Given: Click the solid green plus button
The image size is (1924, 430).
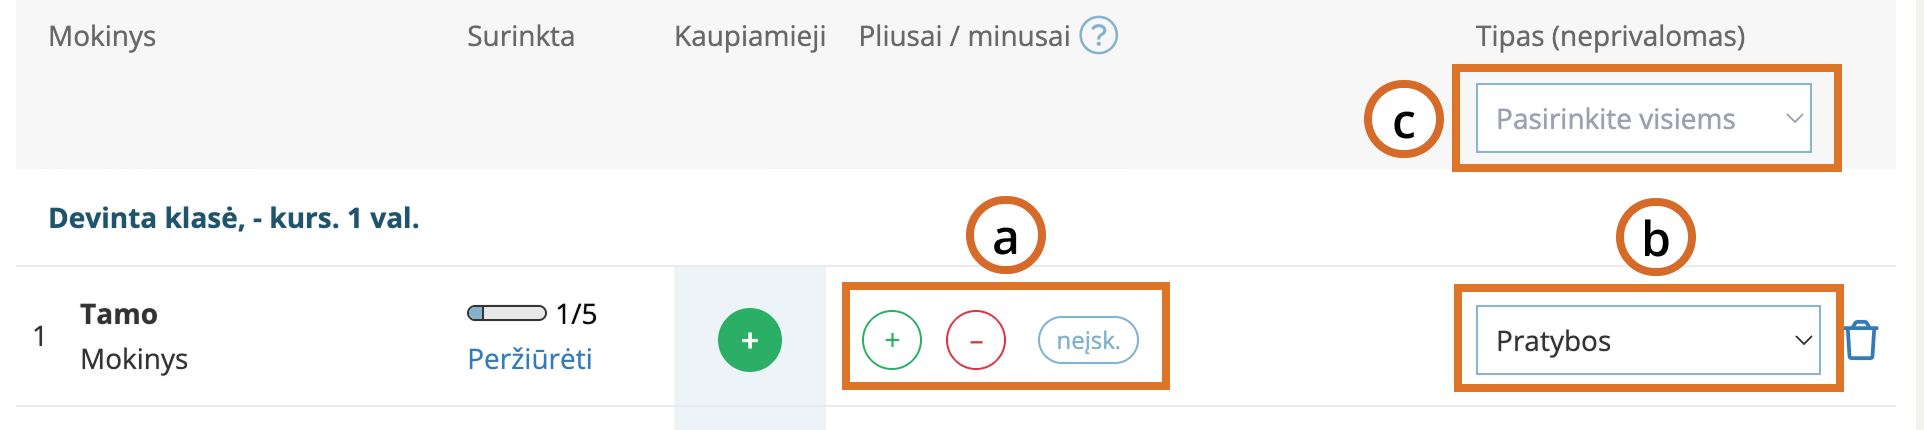Looking at the screenshot, I should [x=749, y=340].
